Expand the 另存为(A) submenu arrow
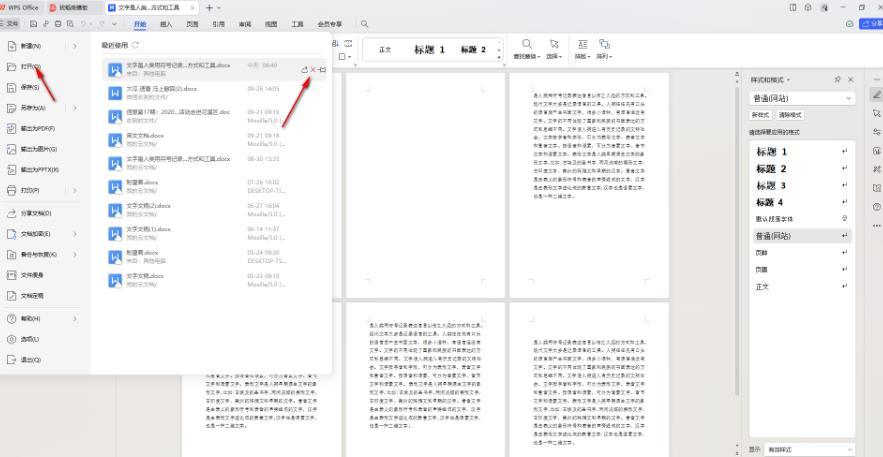Image resolution: width=883 pixels, height=457 pixels. tap(75, 107)
